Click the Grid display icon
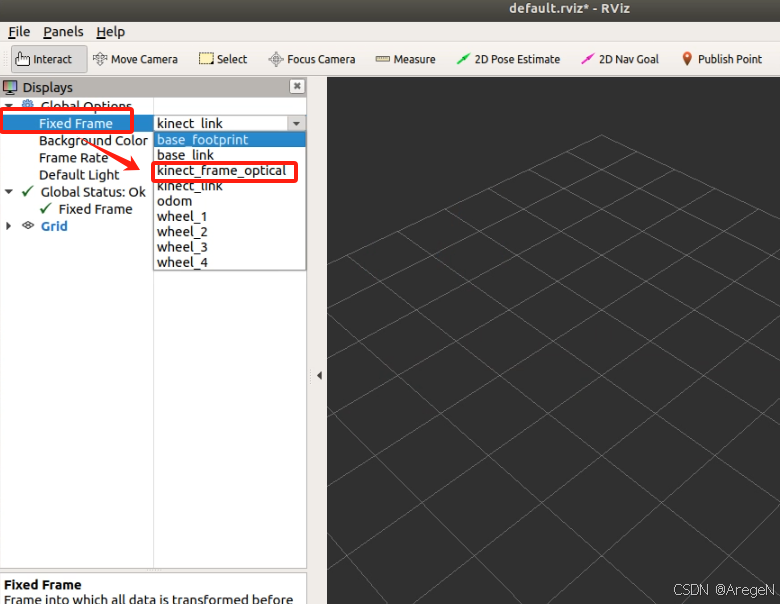The width and height of the screenshot is (780, 604). click(28, 225)
